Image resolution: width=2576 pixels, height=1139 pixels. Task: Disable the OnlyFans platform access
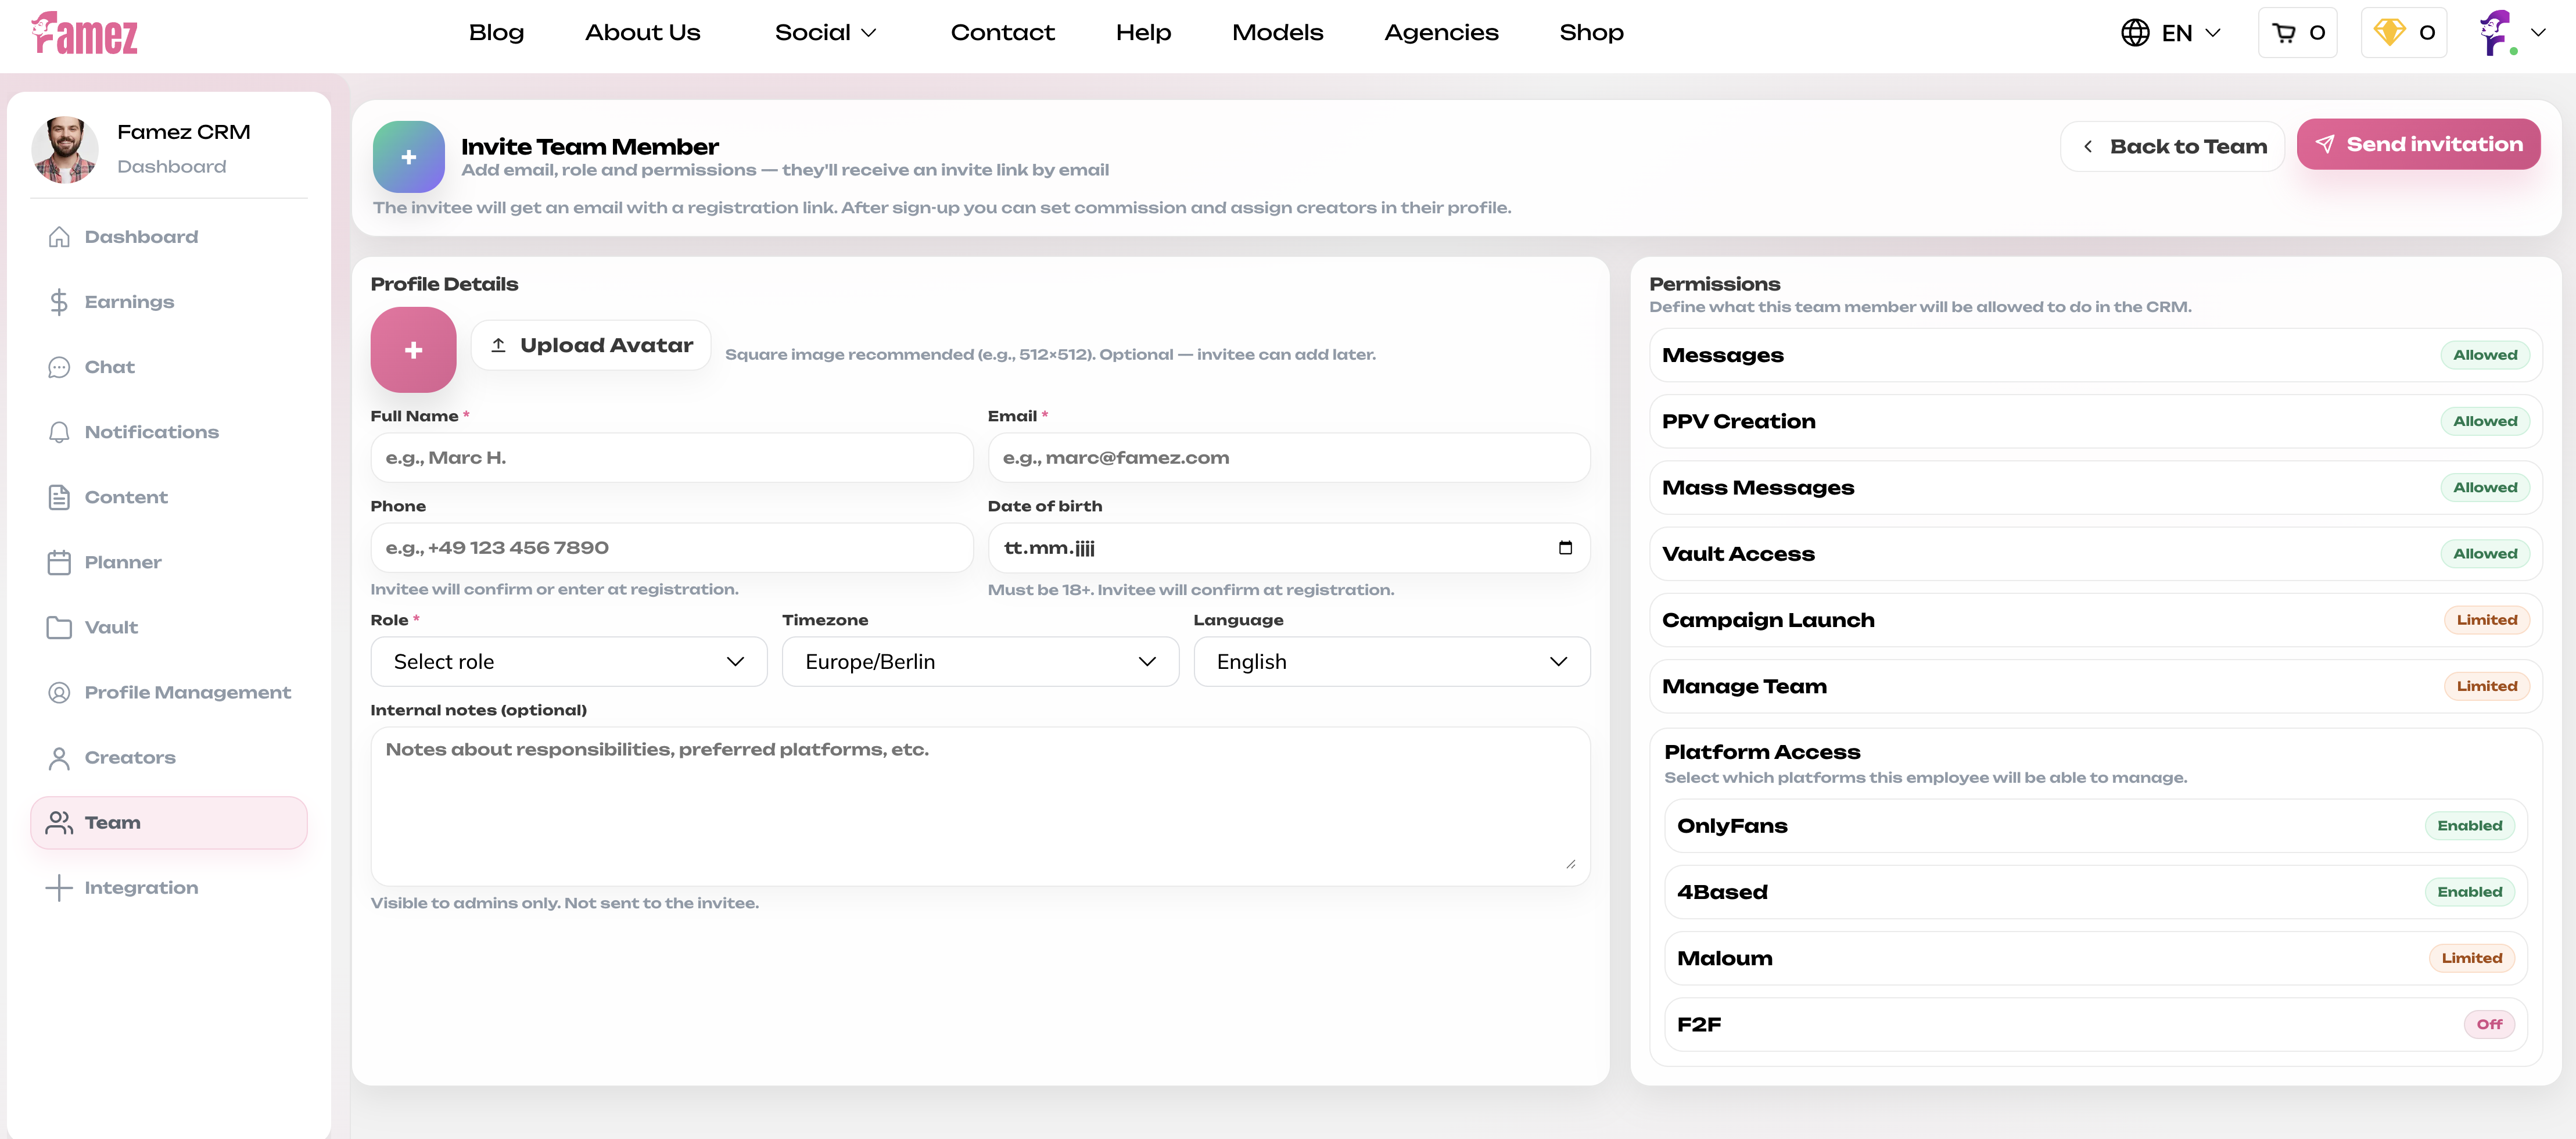click(x=2470, y=825)
